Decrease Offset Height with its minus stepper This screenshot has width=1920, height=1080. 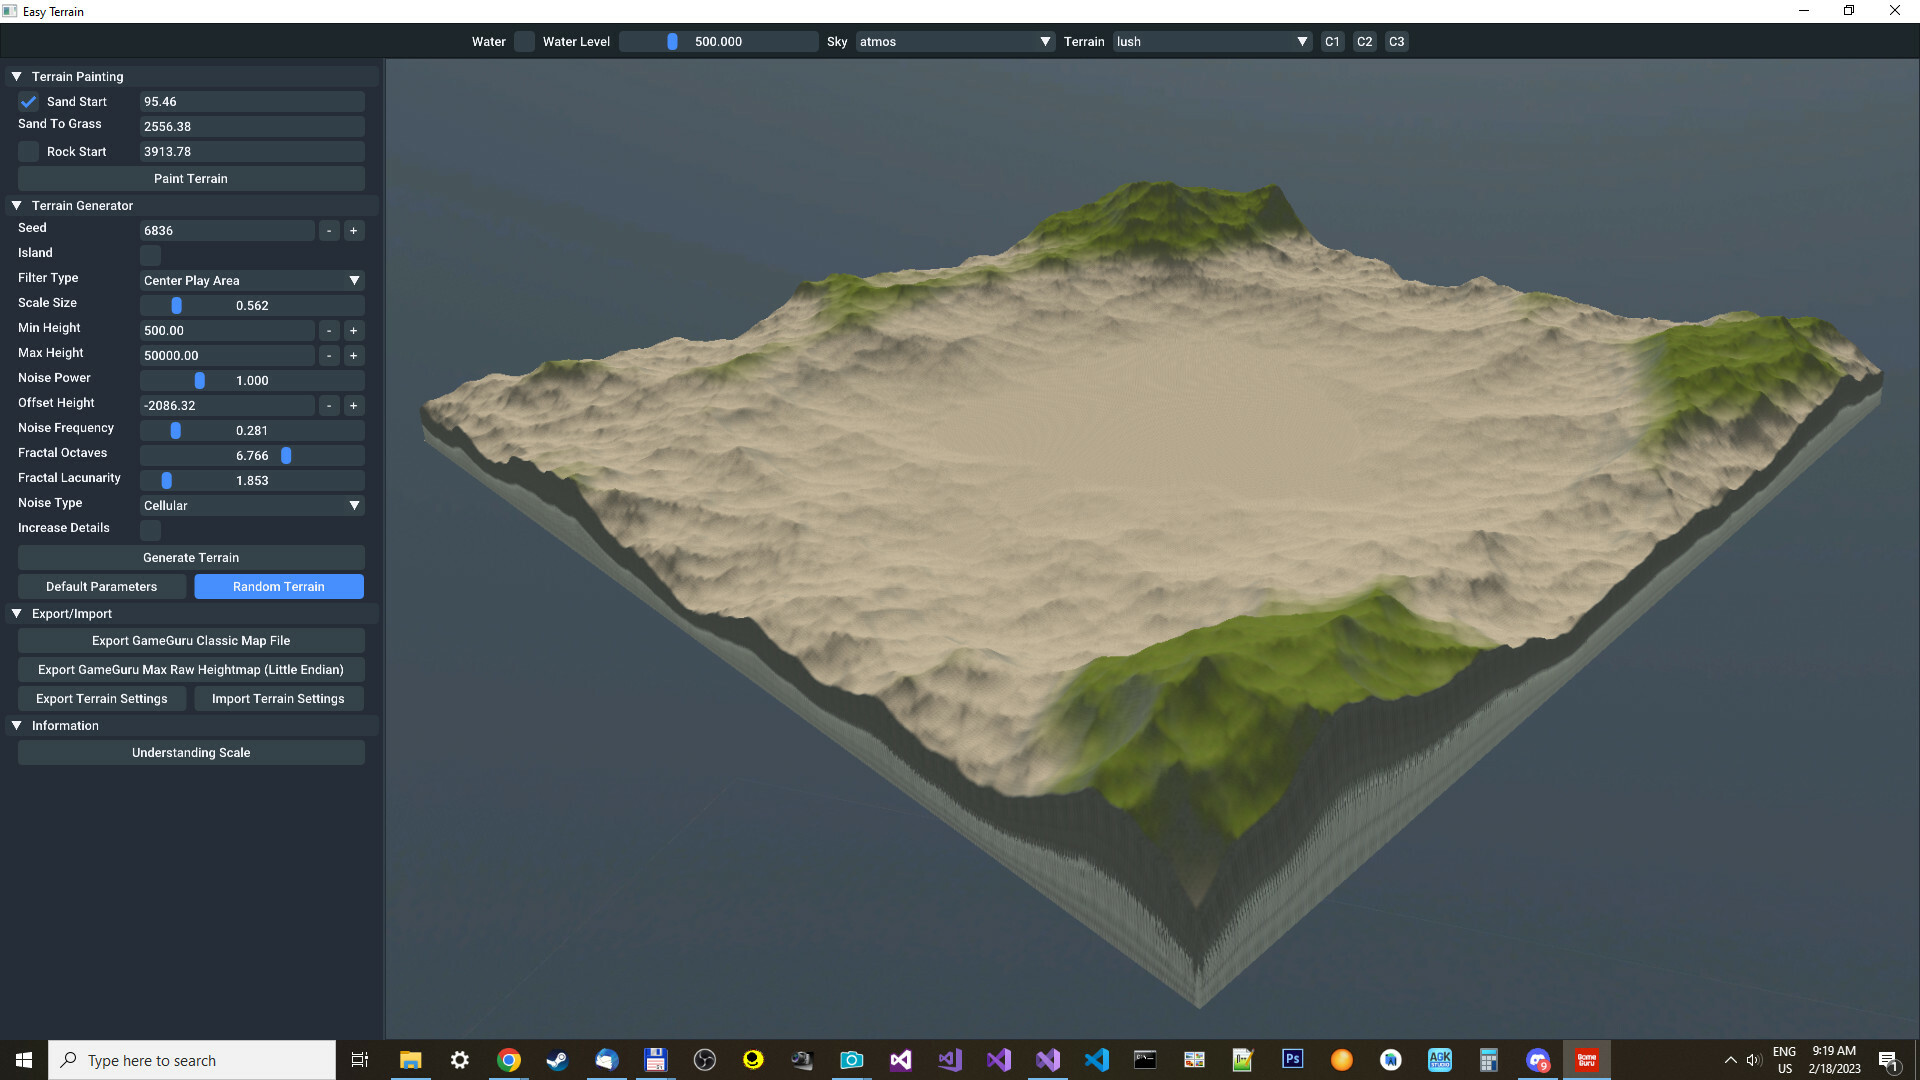click(x=329, y=405)
